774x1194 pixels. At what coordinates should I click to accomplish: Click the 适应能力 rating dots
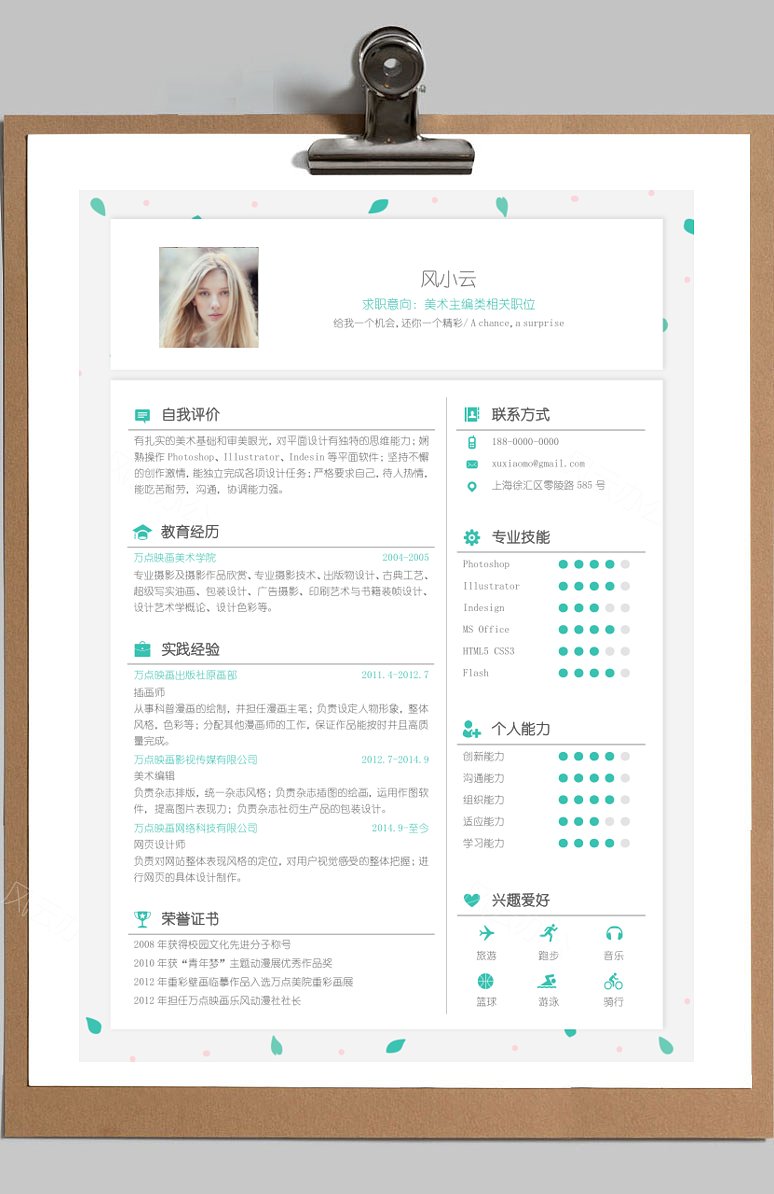[594, 822]
